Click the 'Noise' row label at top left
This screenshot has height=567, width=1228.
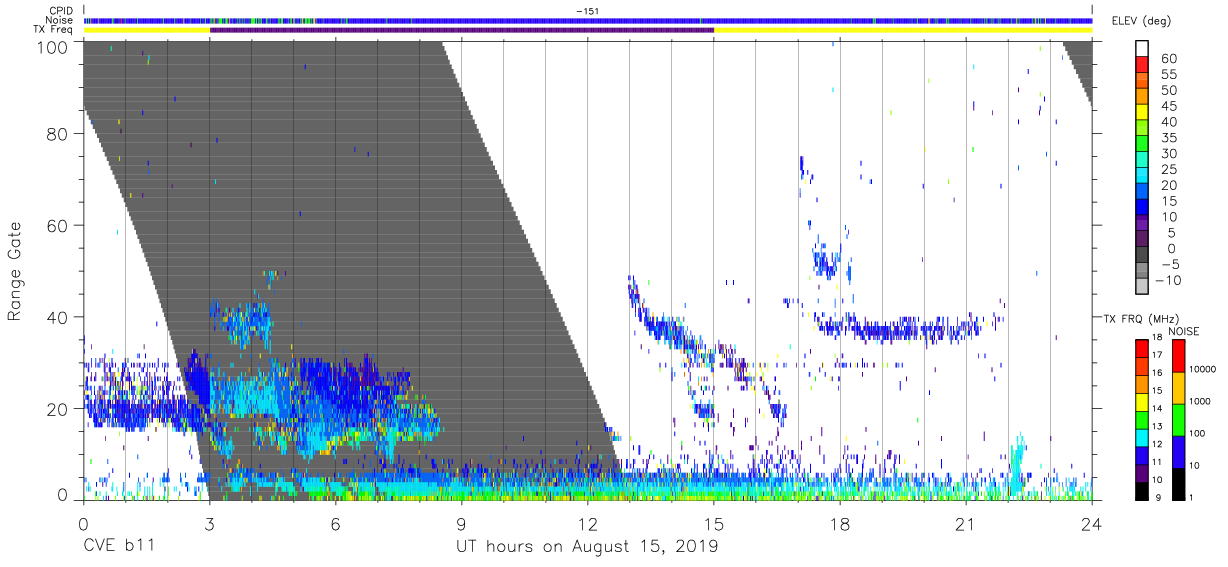pyautogui.click(x=58, y=20)
